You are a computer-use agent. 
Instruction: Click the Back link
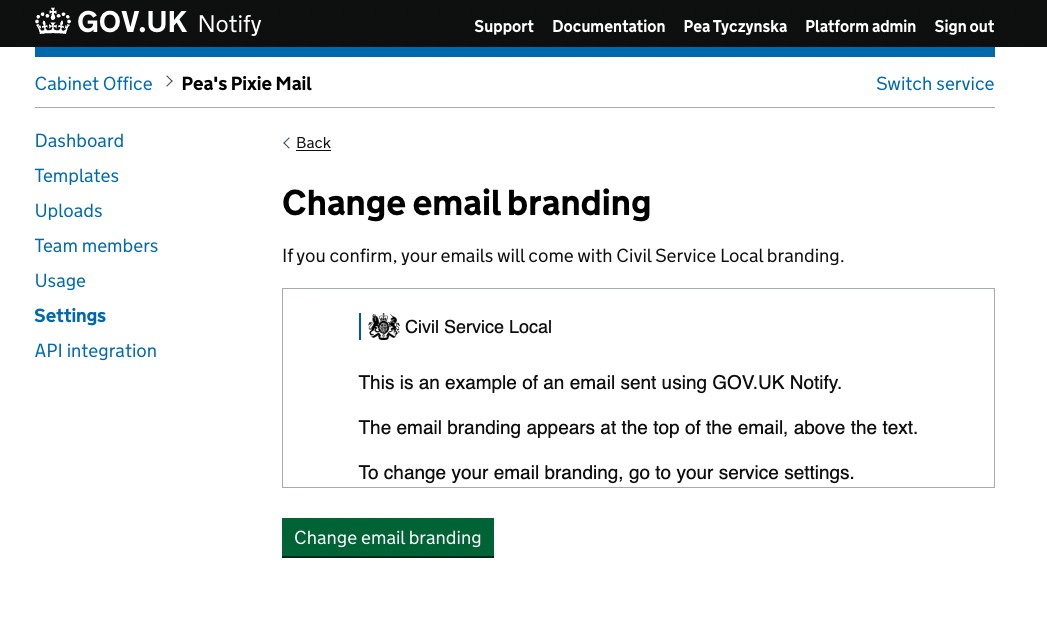click(313, 143)
